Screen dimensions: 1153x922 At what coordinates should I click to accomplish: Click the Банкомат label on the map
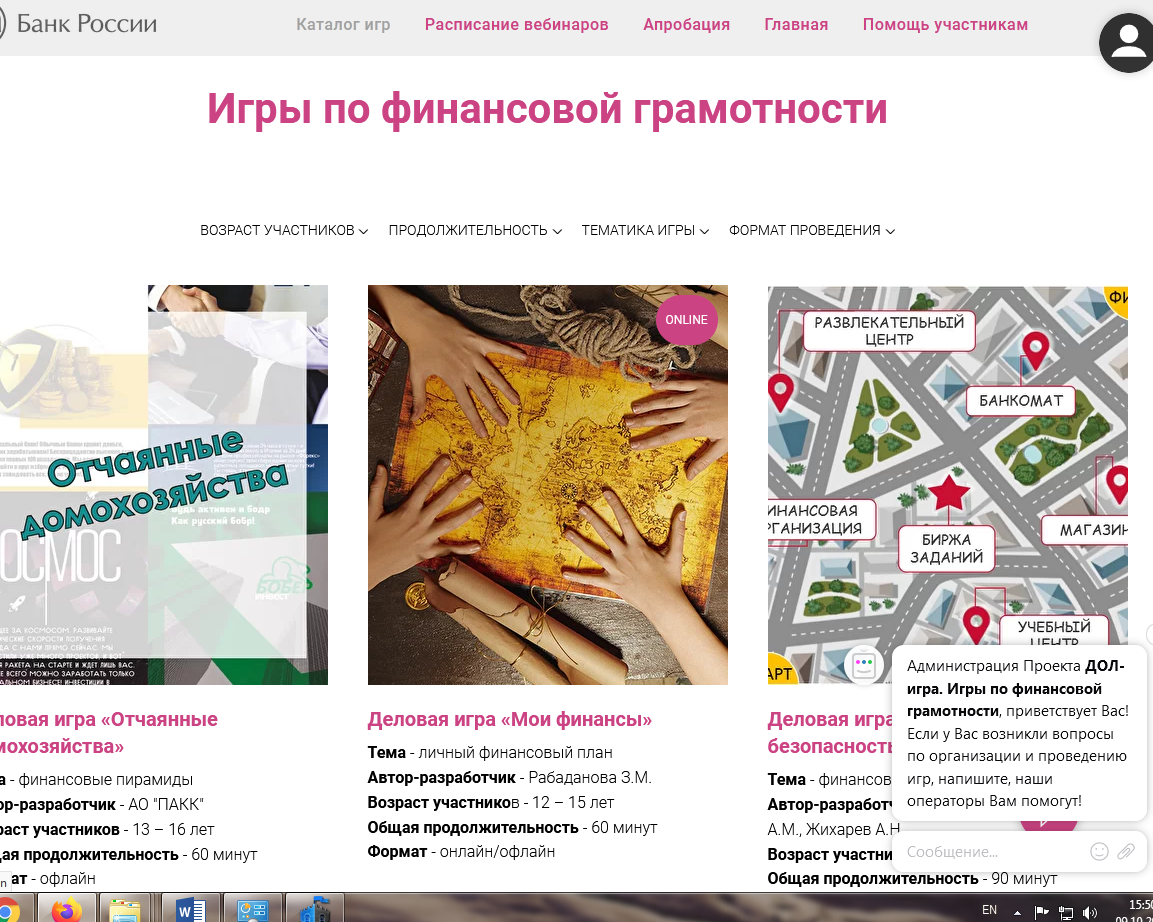click(x=1021, y=401)
